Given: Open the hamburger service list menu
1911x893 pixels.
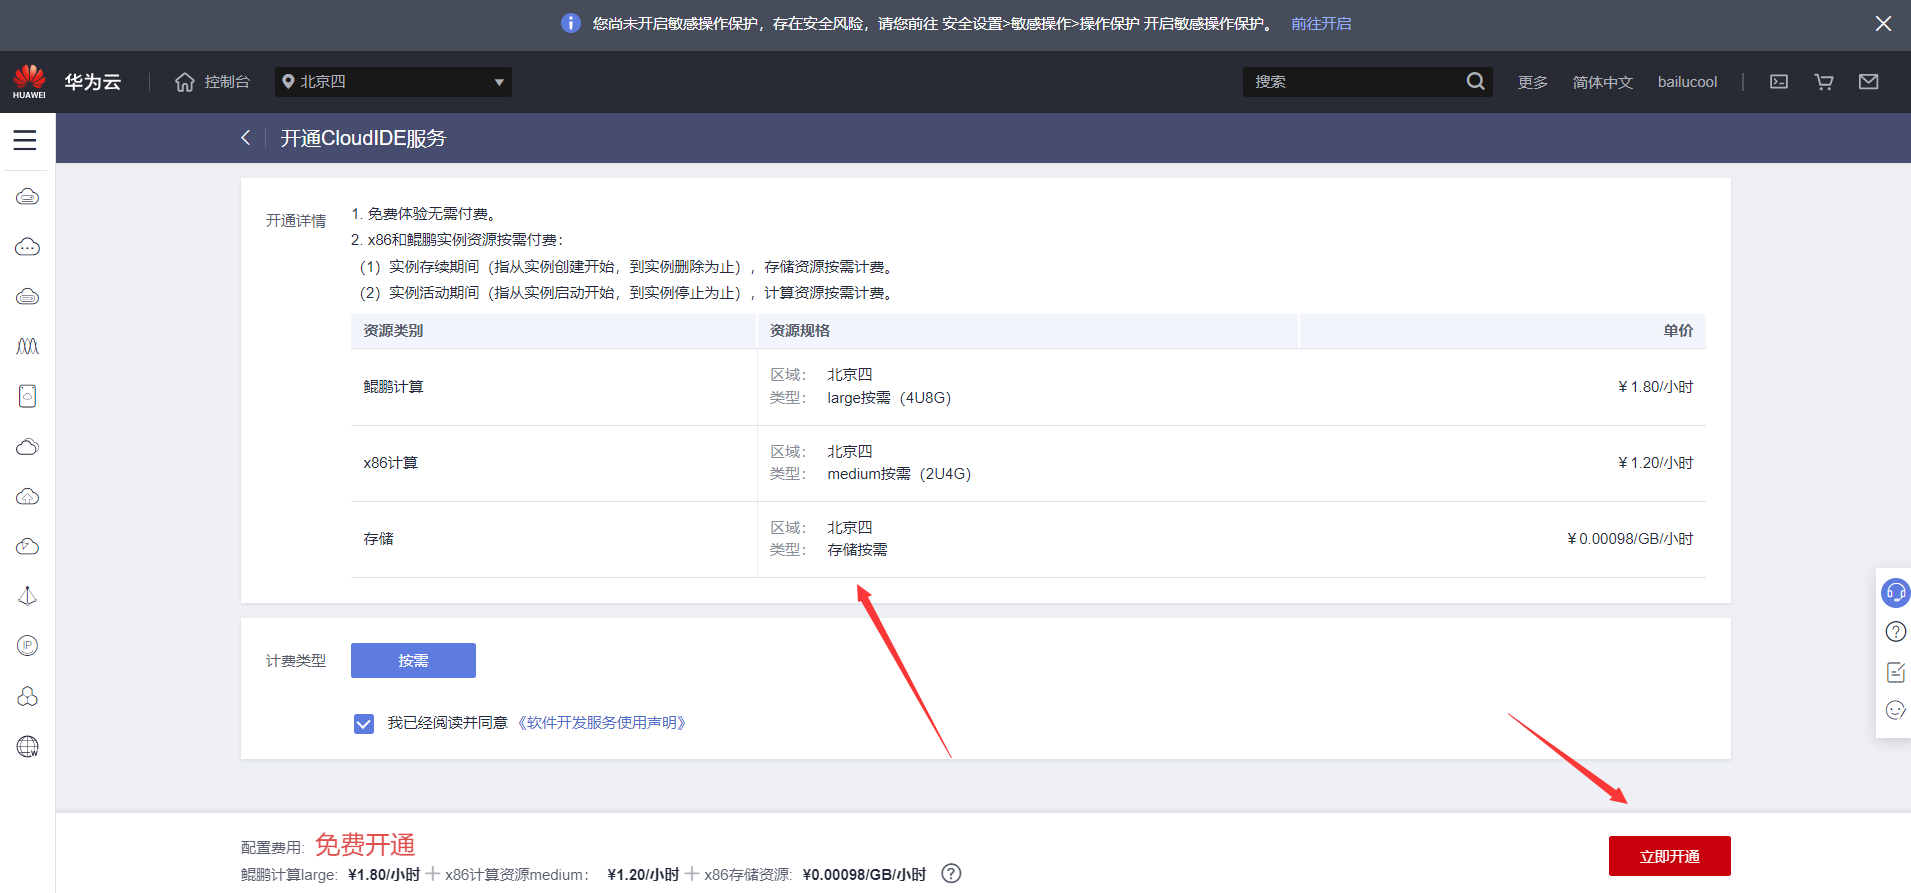Looking at the screenshot, I should click(25, 140).
